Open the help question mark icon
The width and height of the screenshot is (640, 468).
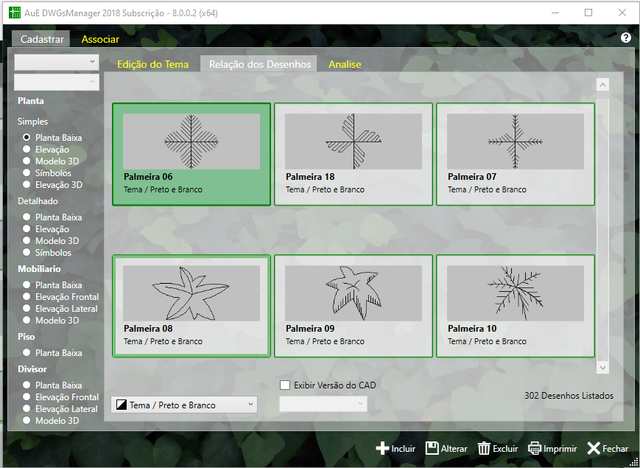point(625,38)
